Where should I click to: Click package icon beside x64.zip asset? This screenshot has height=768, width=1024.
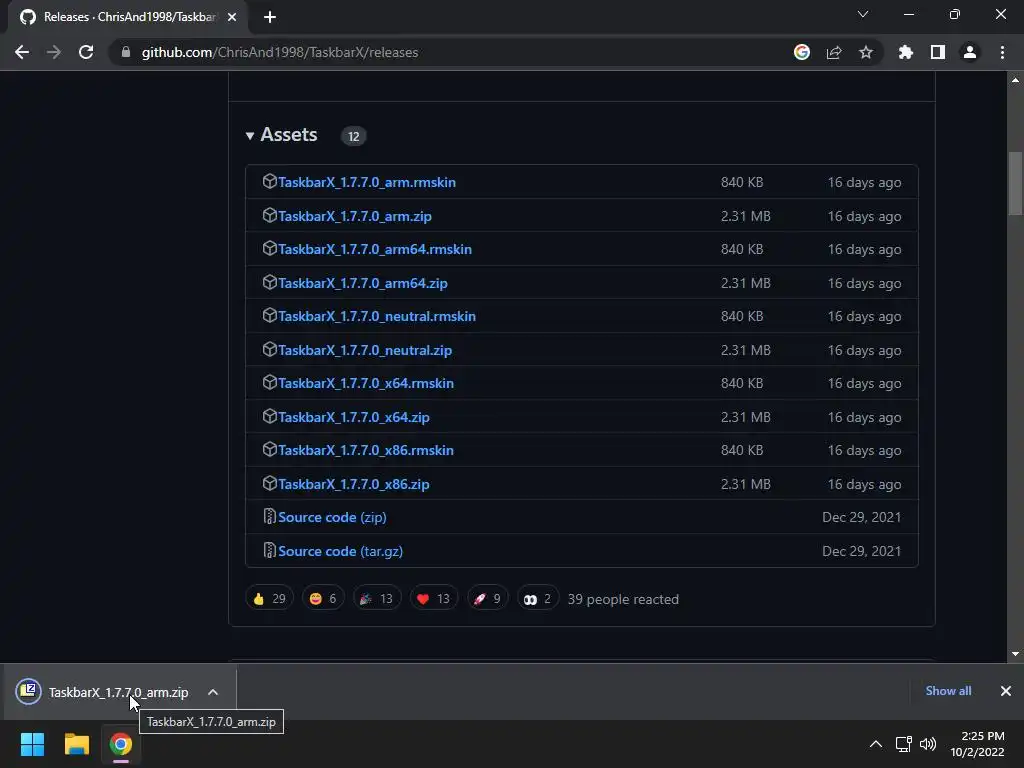[270, 416]
